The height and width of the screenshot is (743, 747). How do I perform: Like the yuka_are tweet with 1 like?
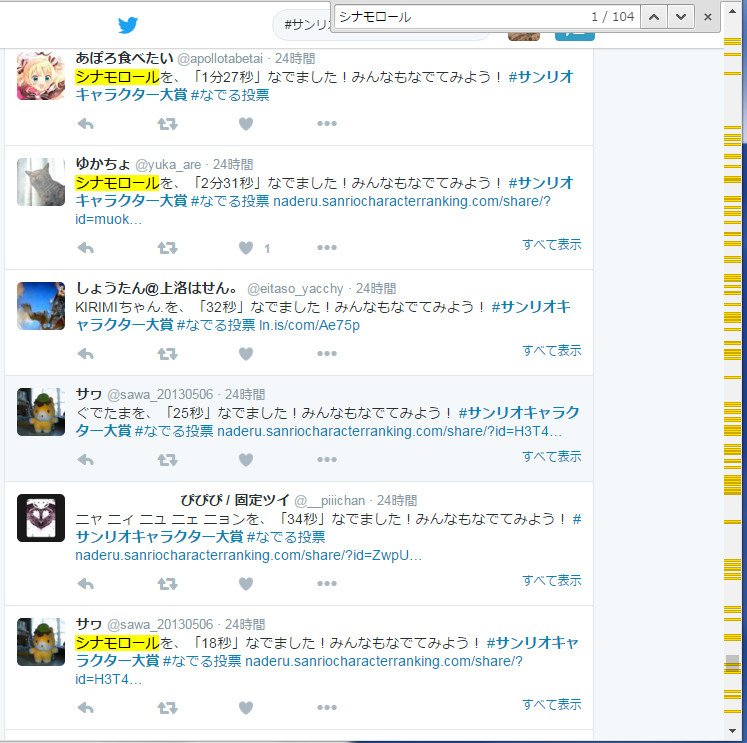tap(246, 248)
